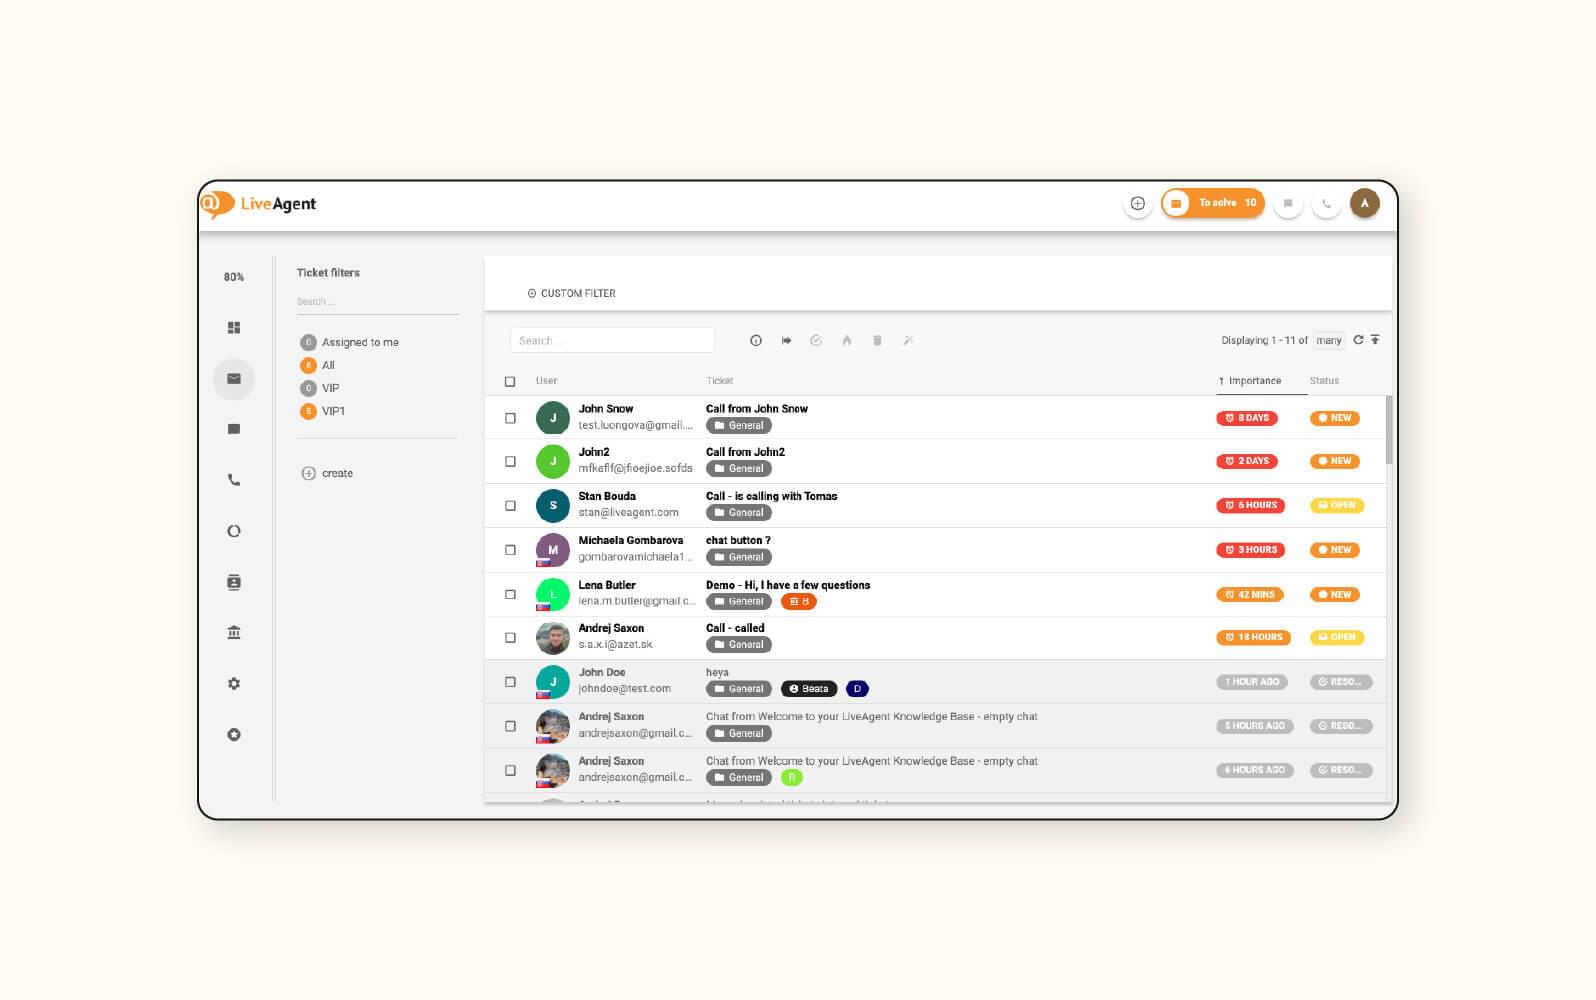Click the trash delete icon in toolbar
This screenshot has width=1596, height=1000.
[x=877, y=341]
